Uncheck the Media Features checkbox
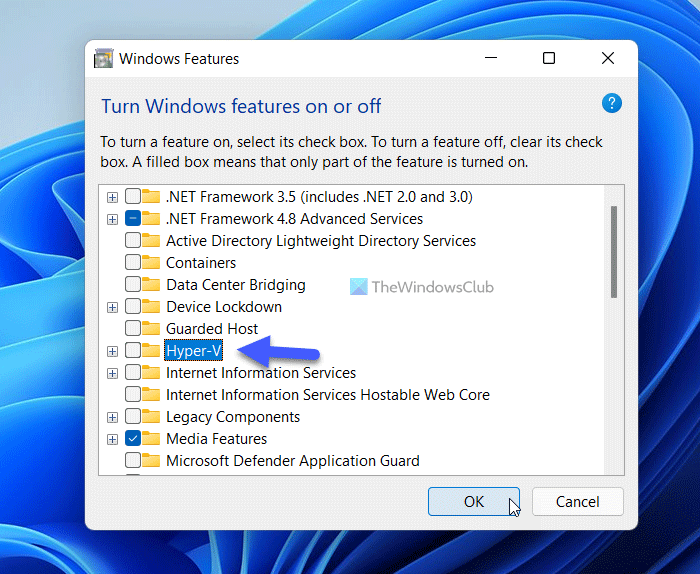This screenshot has height=574, width=700. pos(133,438)
